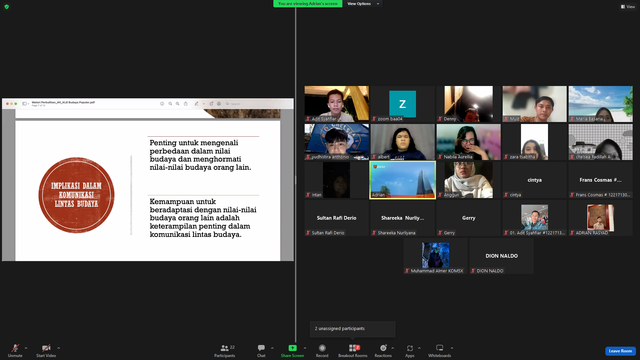Click the Share icon in Preview toolbar
The image size is (640, 360).
click(185, 104)
